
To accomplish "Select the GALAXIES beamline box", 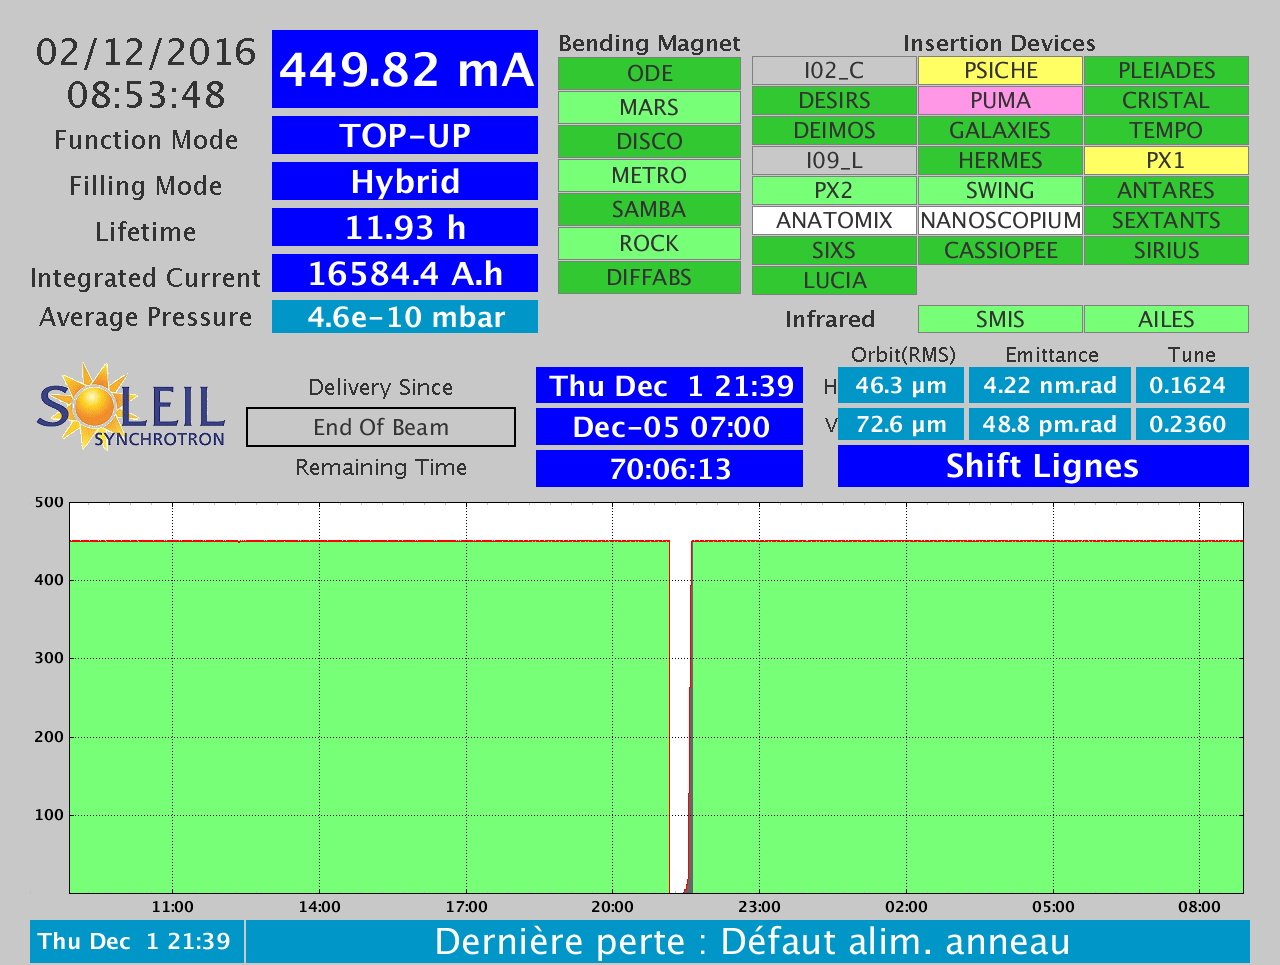I will pyautogui.click(x=1000, y=130).
